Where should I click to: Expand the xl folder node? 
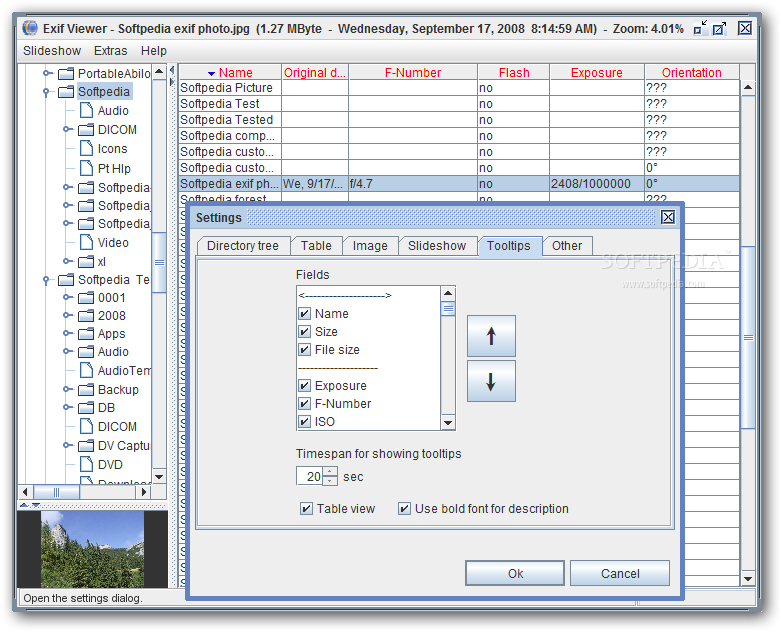67,261
